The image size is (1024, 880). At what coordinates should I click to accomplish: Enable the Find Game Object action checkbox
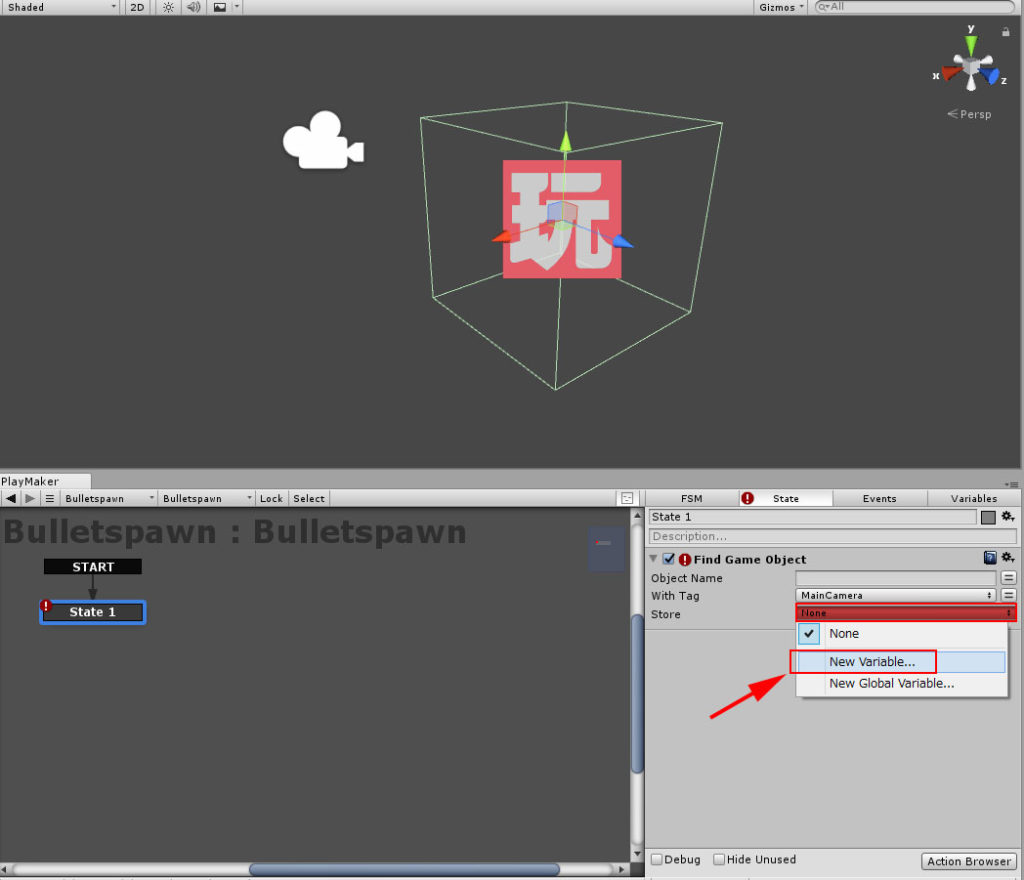(x=668, y=558)
